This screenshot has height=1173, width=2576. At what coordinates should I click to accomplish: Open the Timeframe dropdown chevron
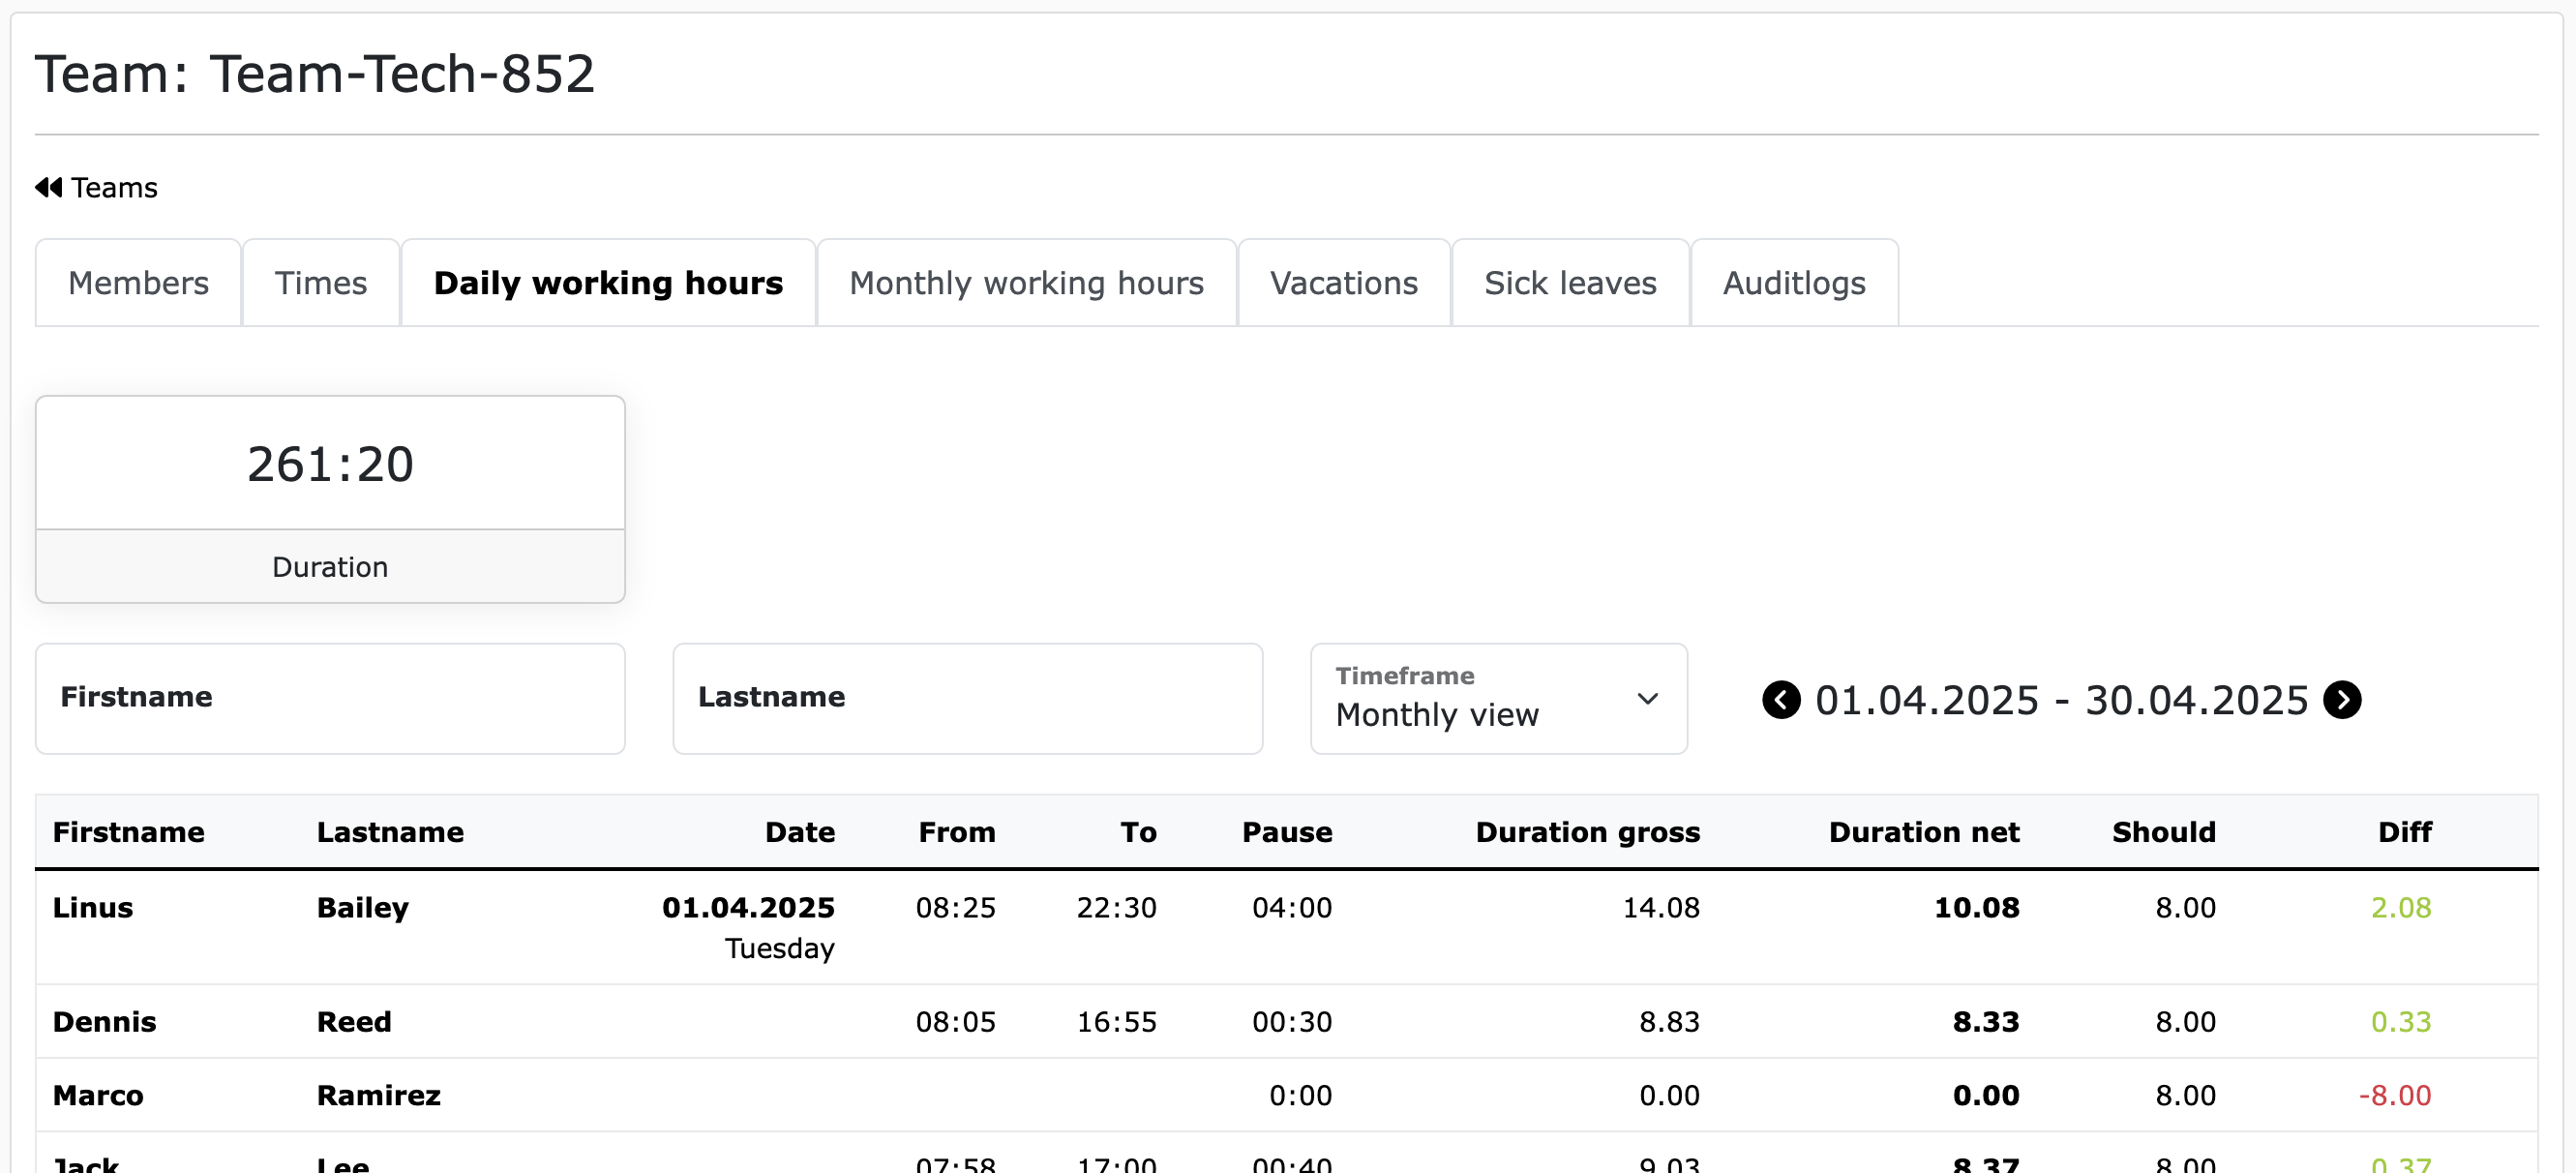coord(1647,699)
